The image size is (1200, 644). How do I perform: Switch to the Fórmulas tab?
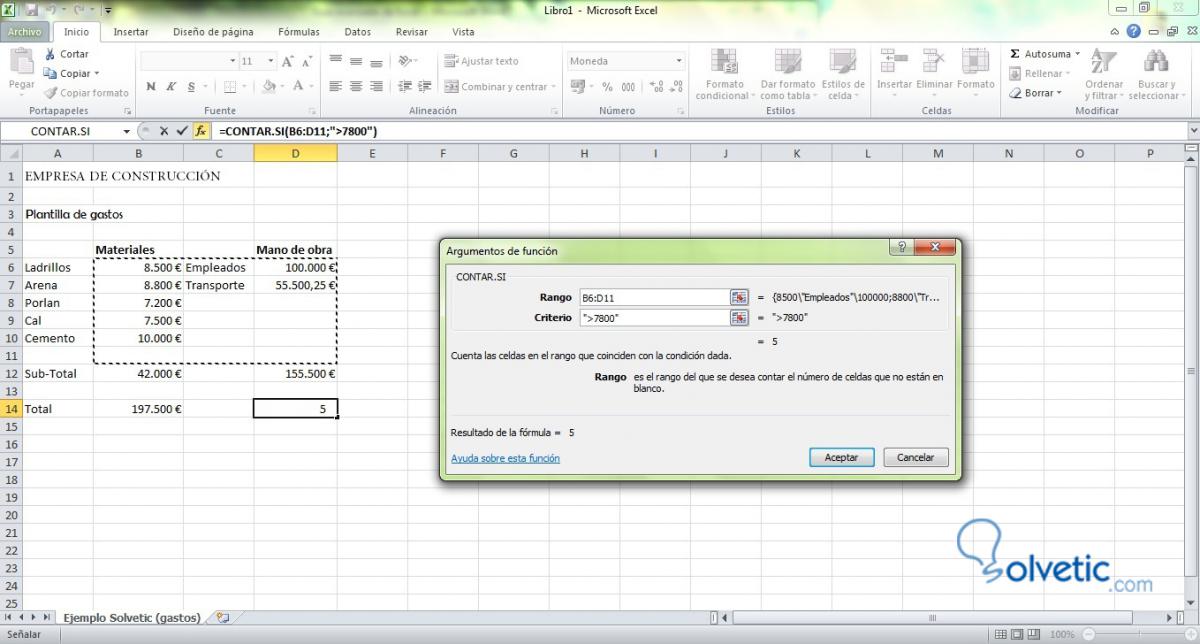coord(298,32)
